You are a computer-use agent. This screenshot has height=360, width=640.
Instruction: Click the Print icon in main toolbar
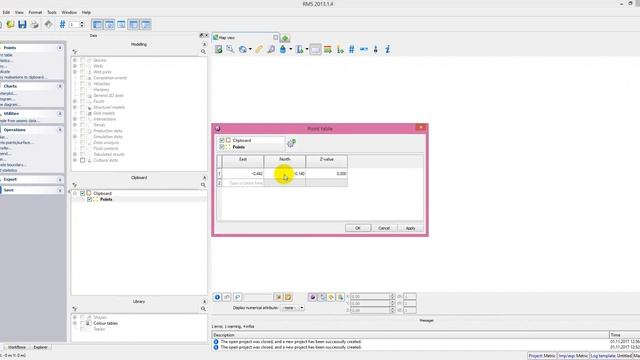click(35, 24)
